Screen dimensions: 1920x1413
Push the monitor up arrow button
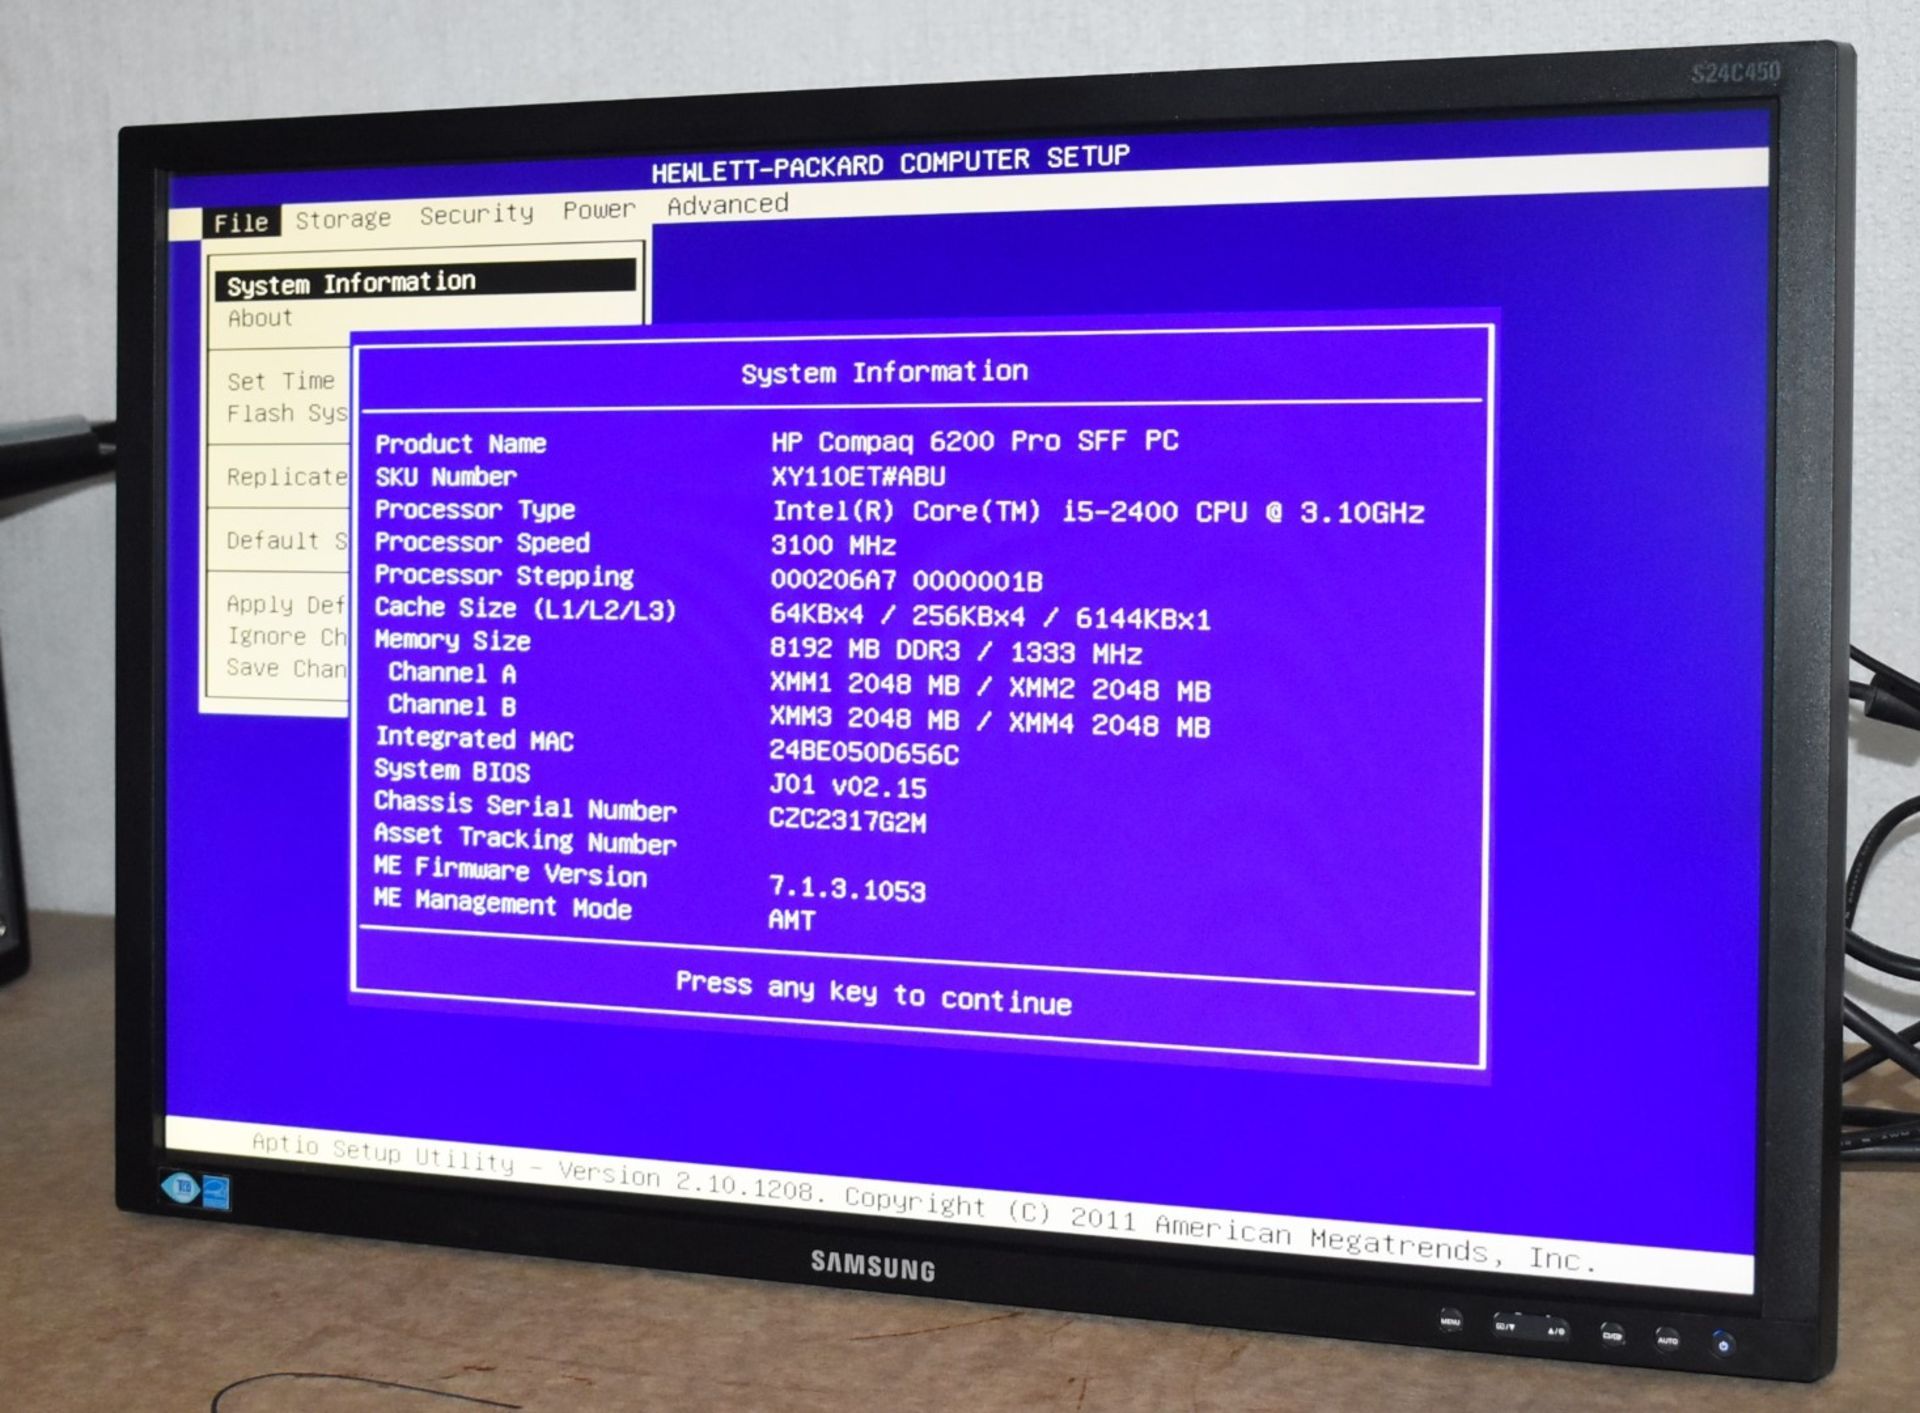tap(1556, 1331)
